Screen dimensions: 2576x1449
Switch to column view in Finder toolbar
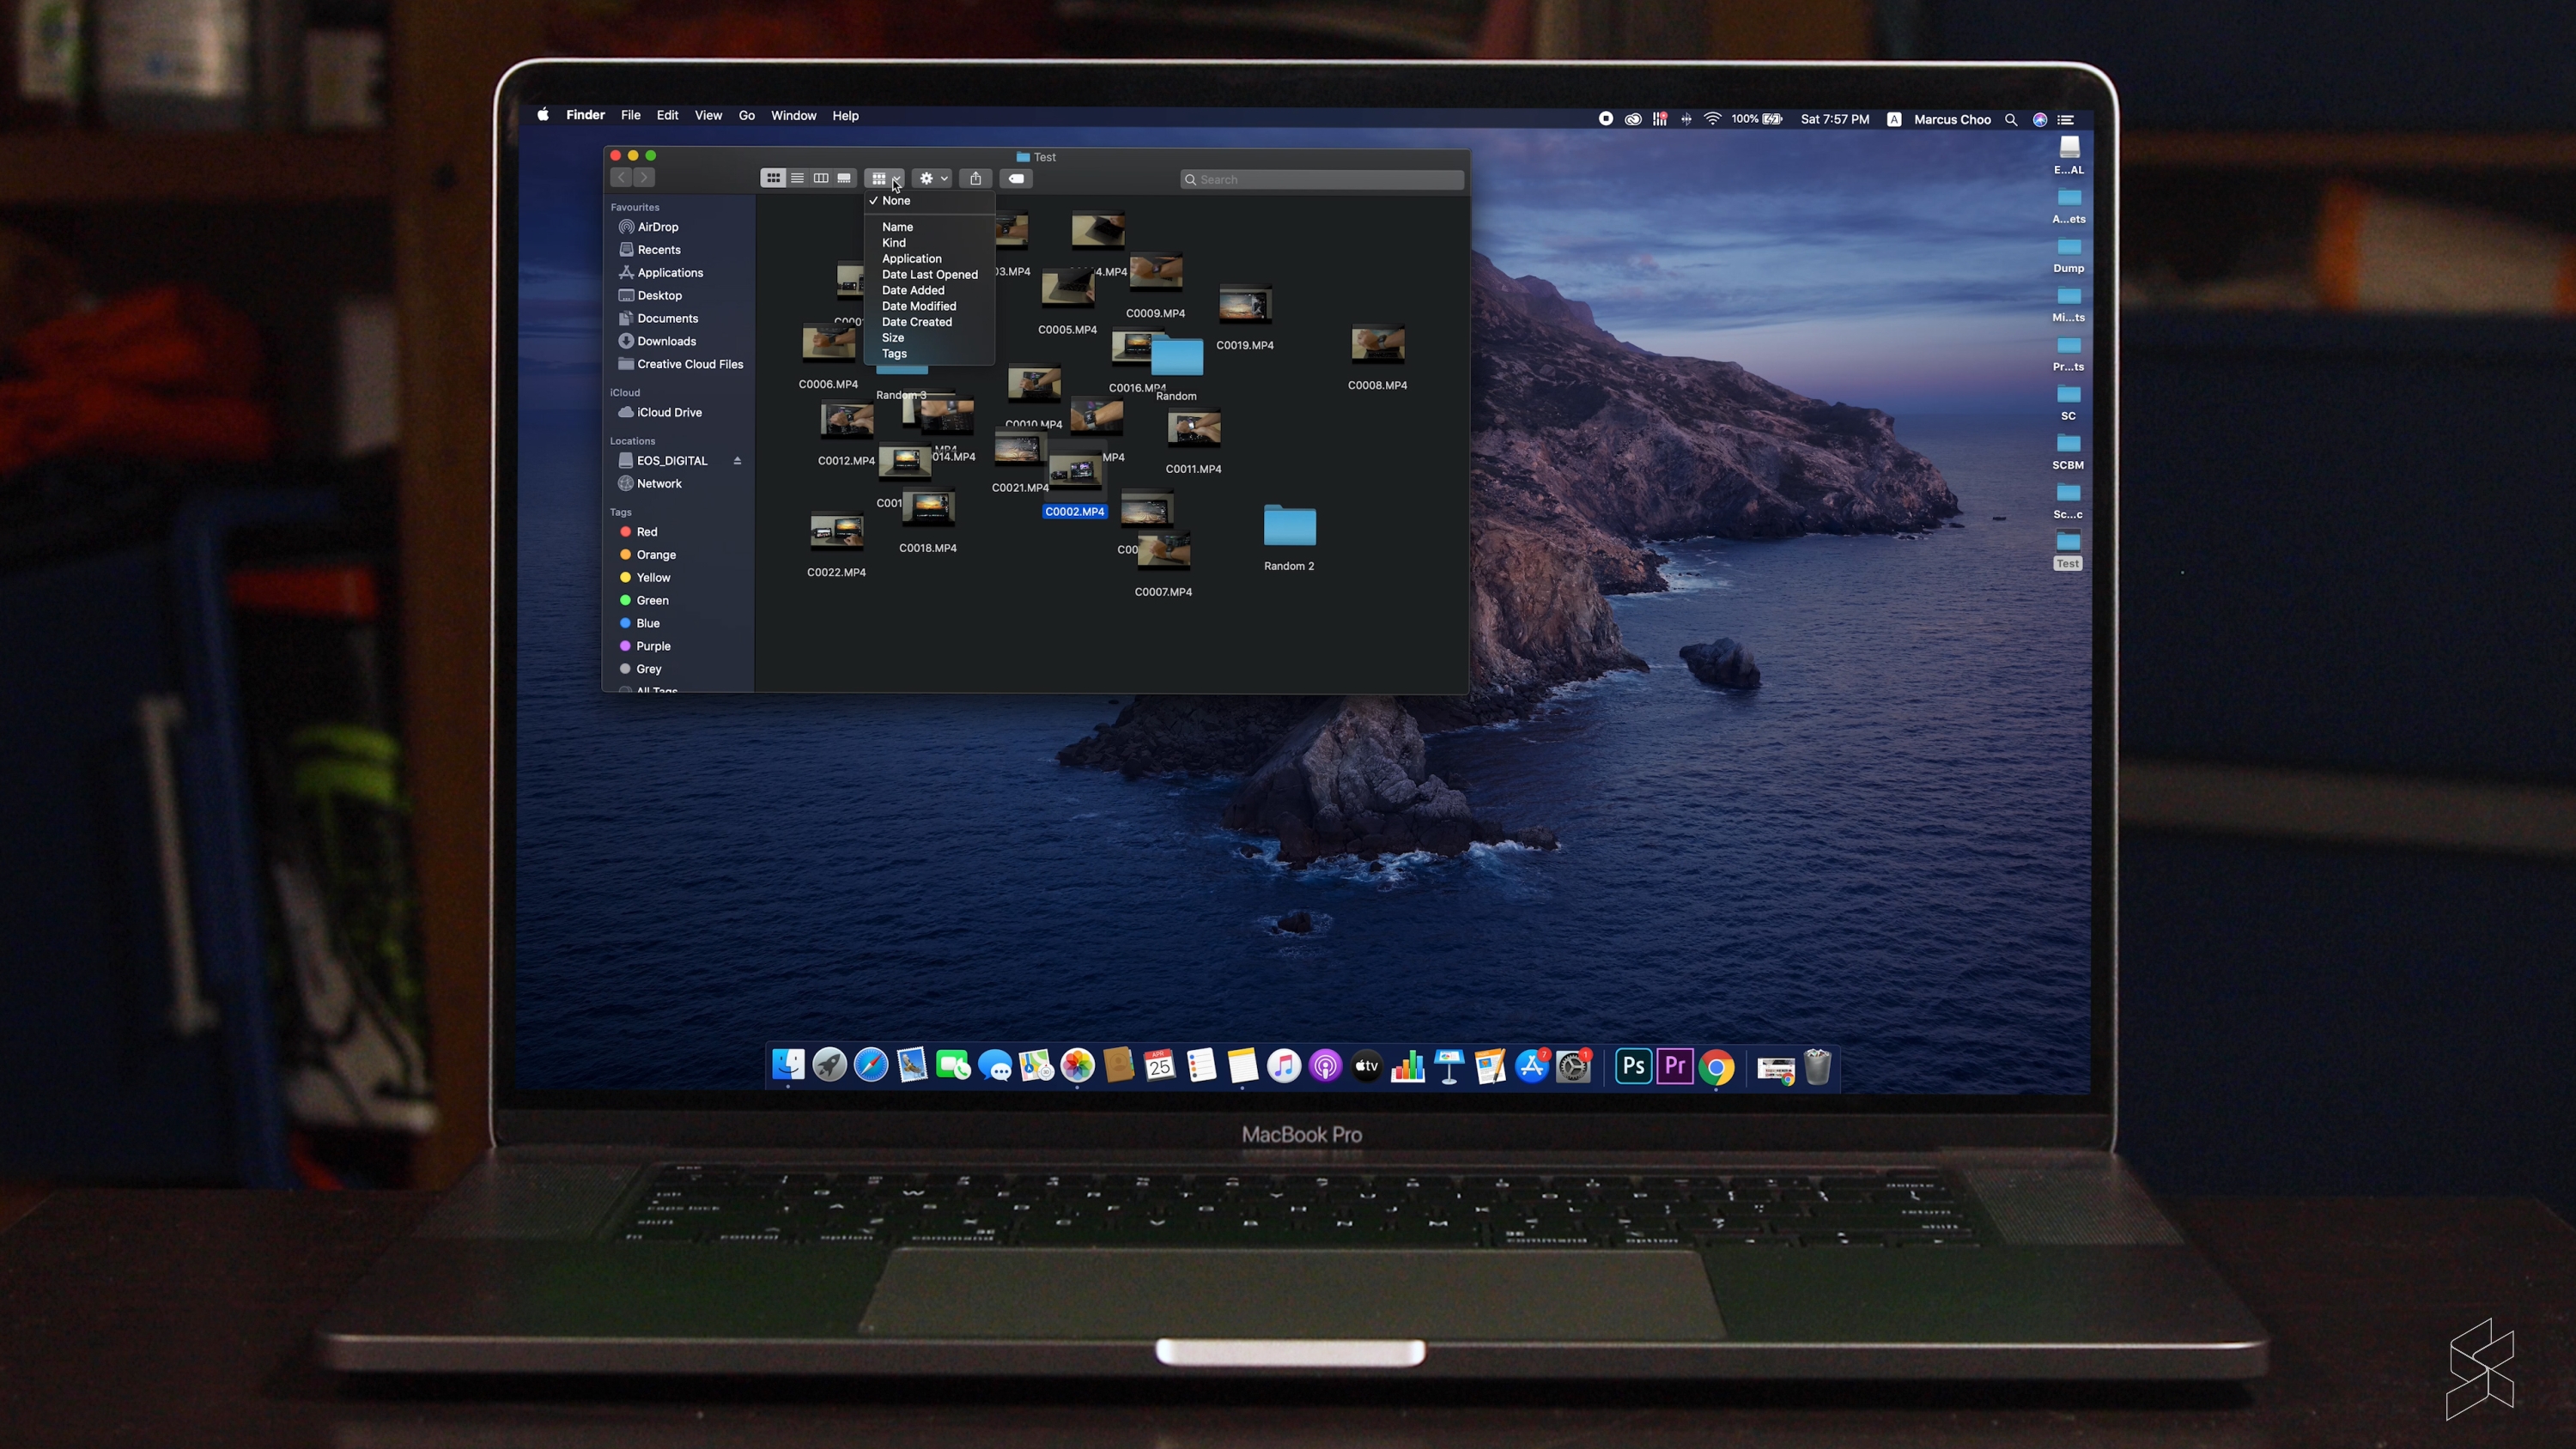point(821,178)
